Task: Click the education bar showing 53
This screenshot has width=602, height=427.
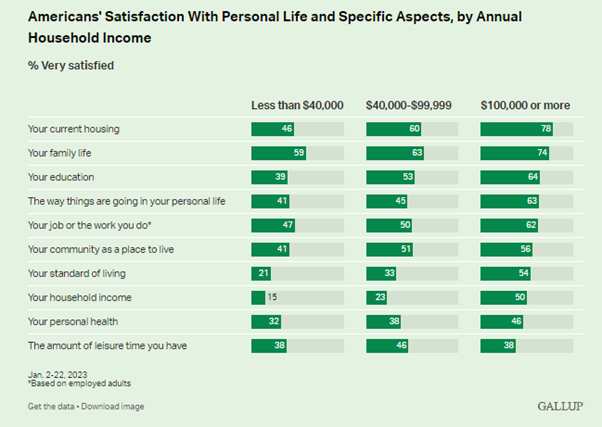Action: [392, 177]
